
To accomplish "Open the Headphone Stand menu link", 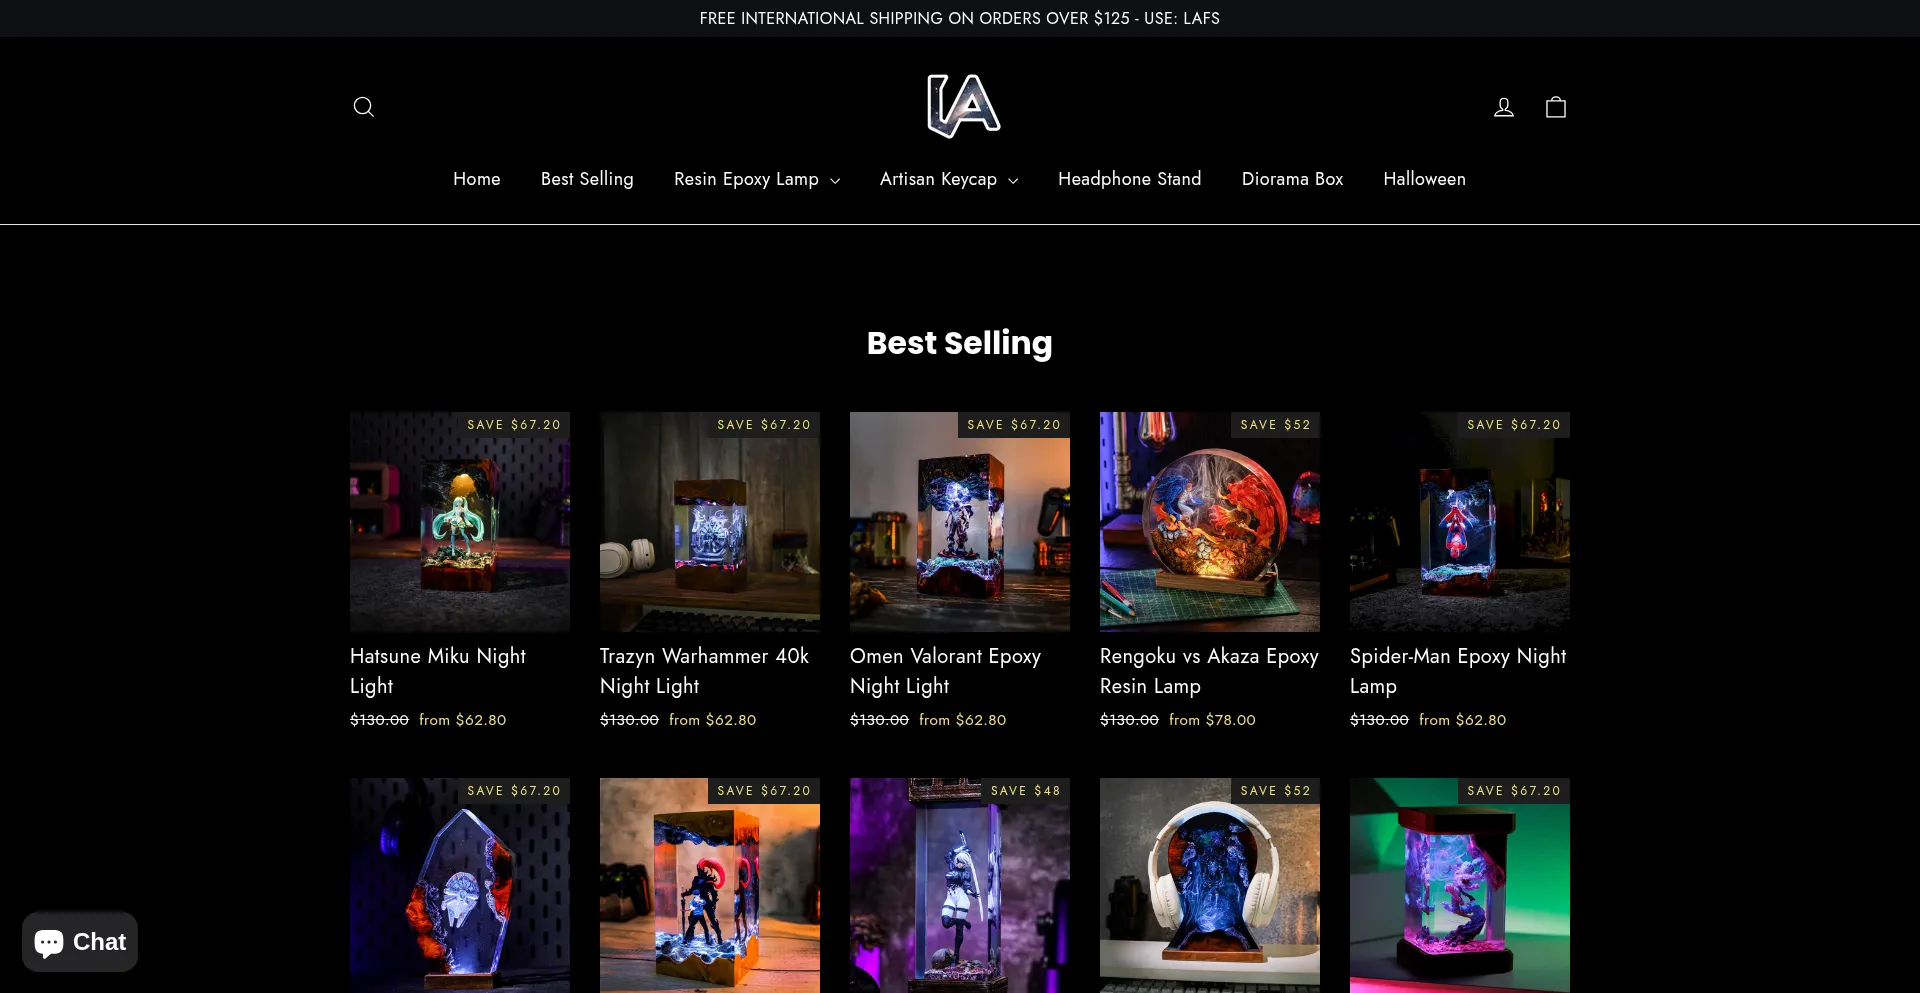I will point(1129,179).
